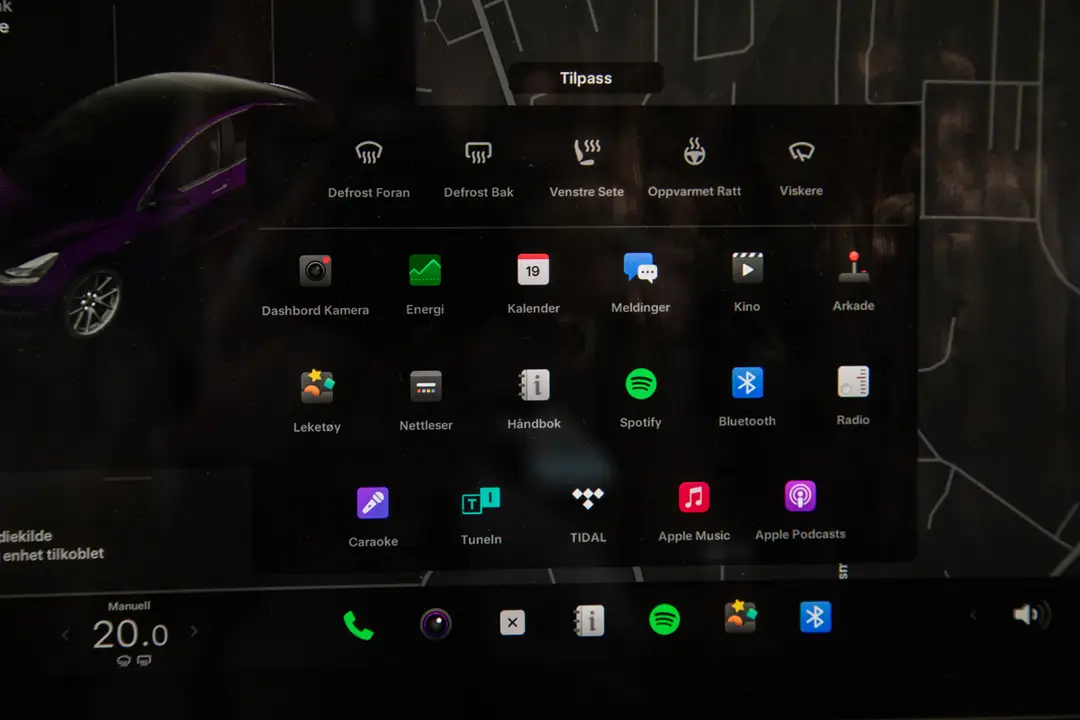Decrease volume with left chevron
Screen dimensions: 1080x720
pos(973,615)
